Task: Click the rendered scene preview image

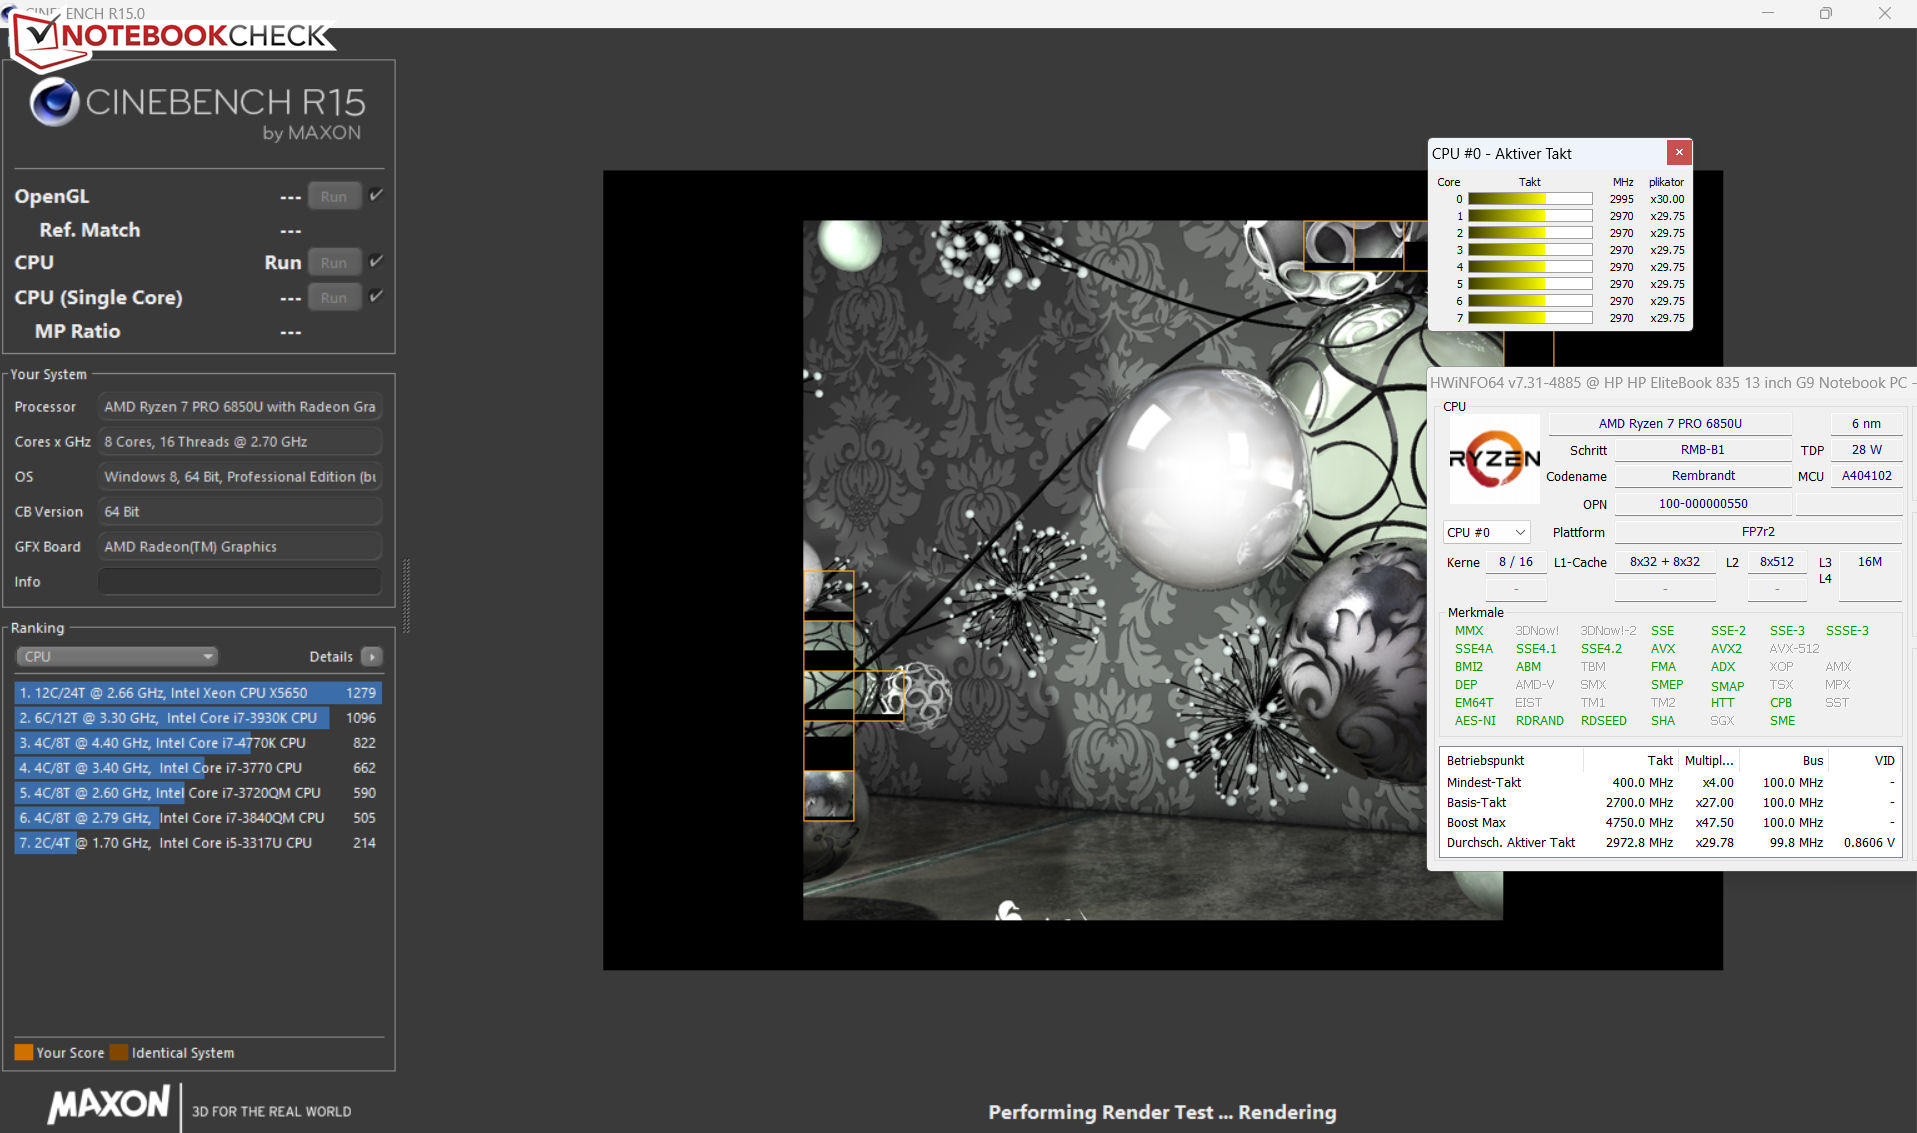Action: click(1152, 569)
